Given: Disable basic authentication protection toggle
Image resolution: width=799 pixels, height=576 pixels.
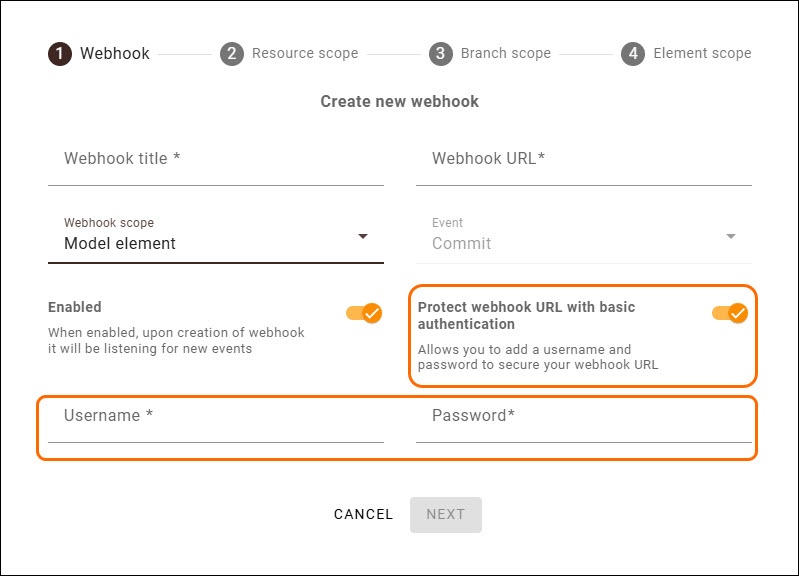Looking at the screenshot, I should tap(730, 313).
